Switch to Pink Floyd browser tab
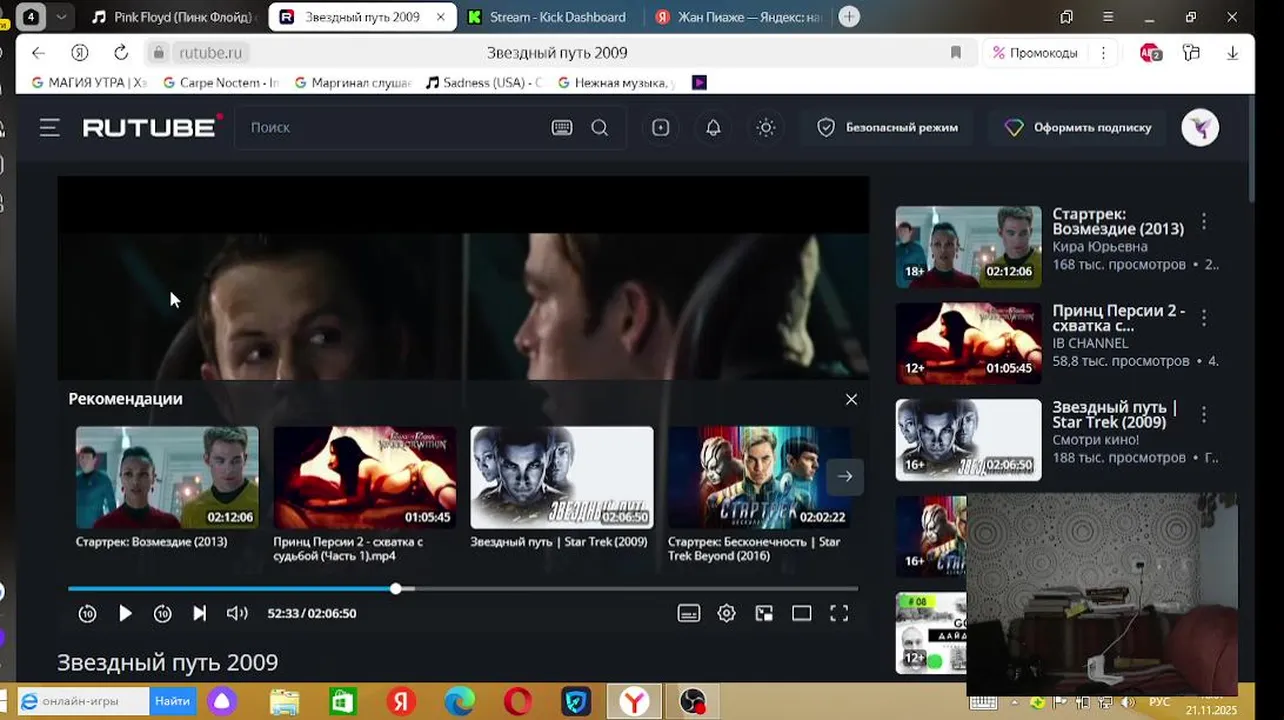1284x720 pixels. point(172,17)
